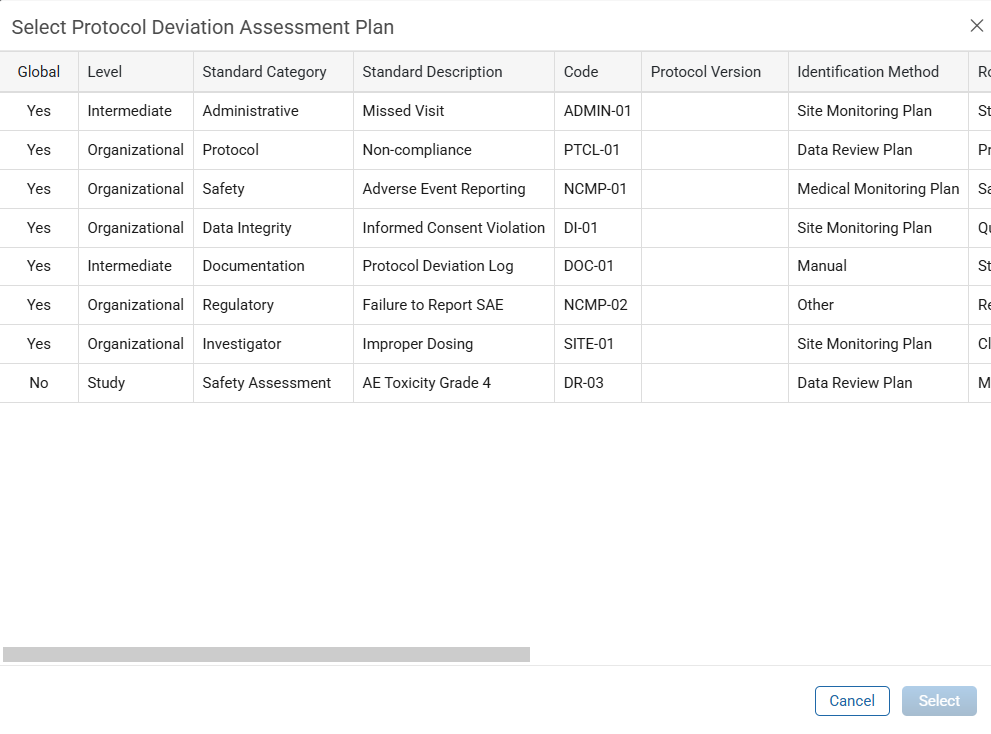Sort by the Global column header
Screen dimensions: 991x734
[x=39, y=72]
